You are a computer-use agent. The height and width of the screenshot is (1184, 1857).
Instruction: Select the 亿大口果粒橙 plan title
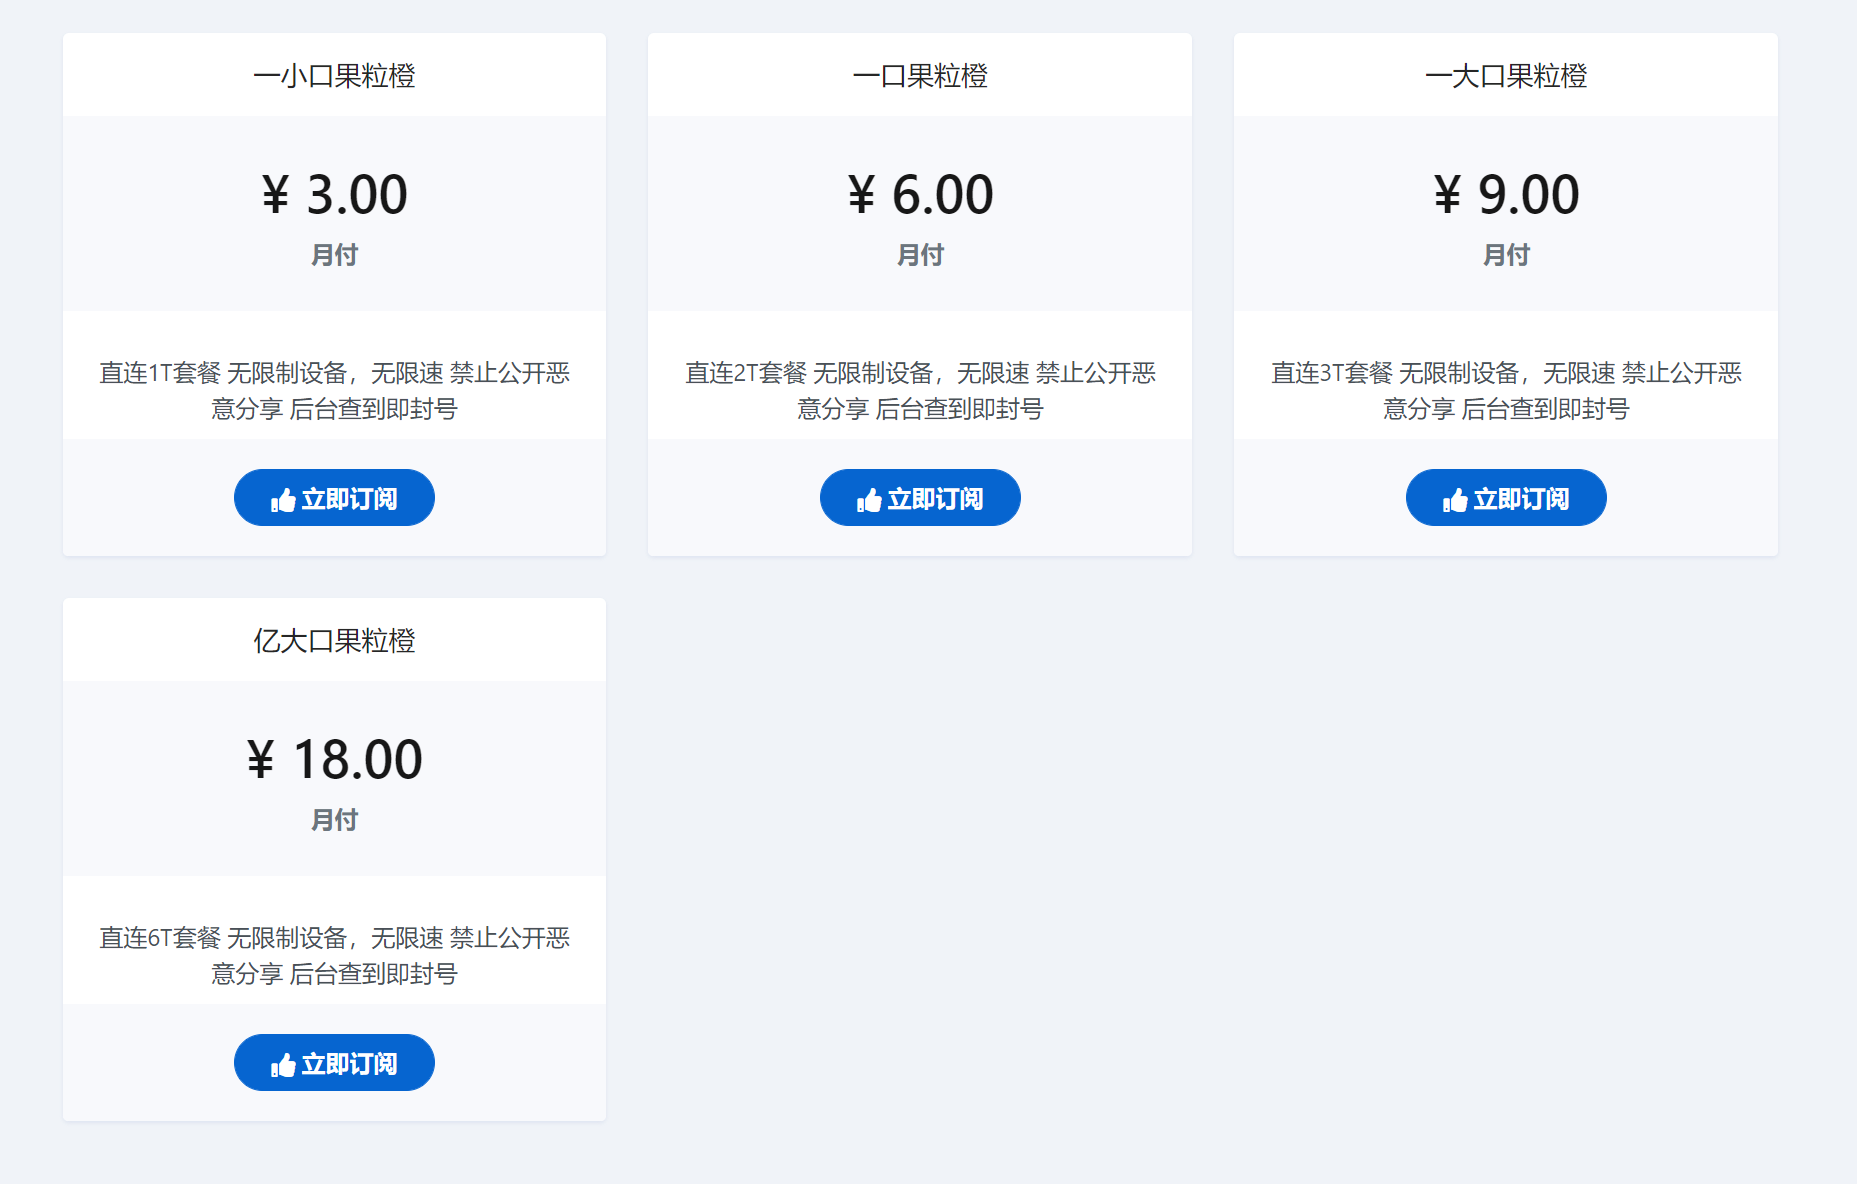[x=334, y=641]
